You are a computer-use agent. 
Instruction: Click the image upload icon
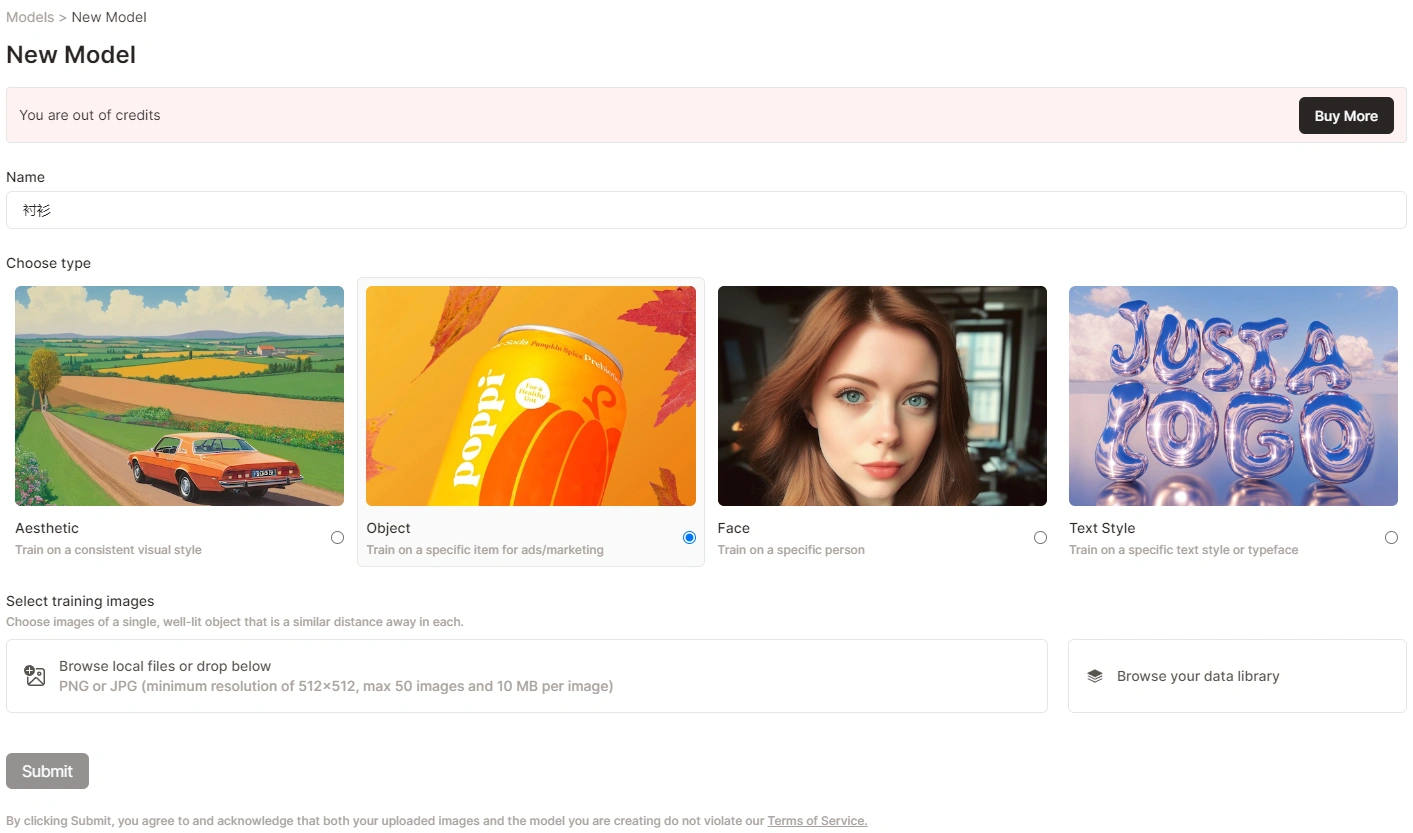[35, 676]
